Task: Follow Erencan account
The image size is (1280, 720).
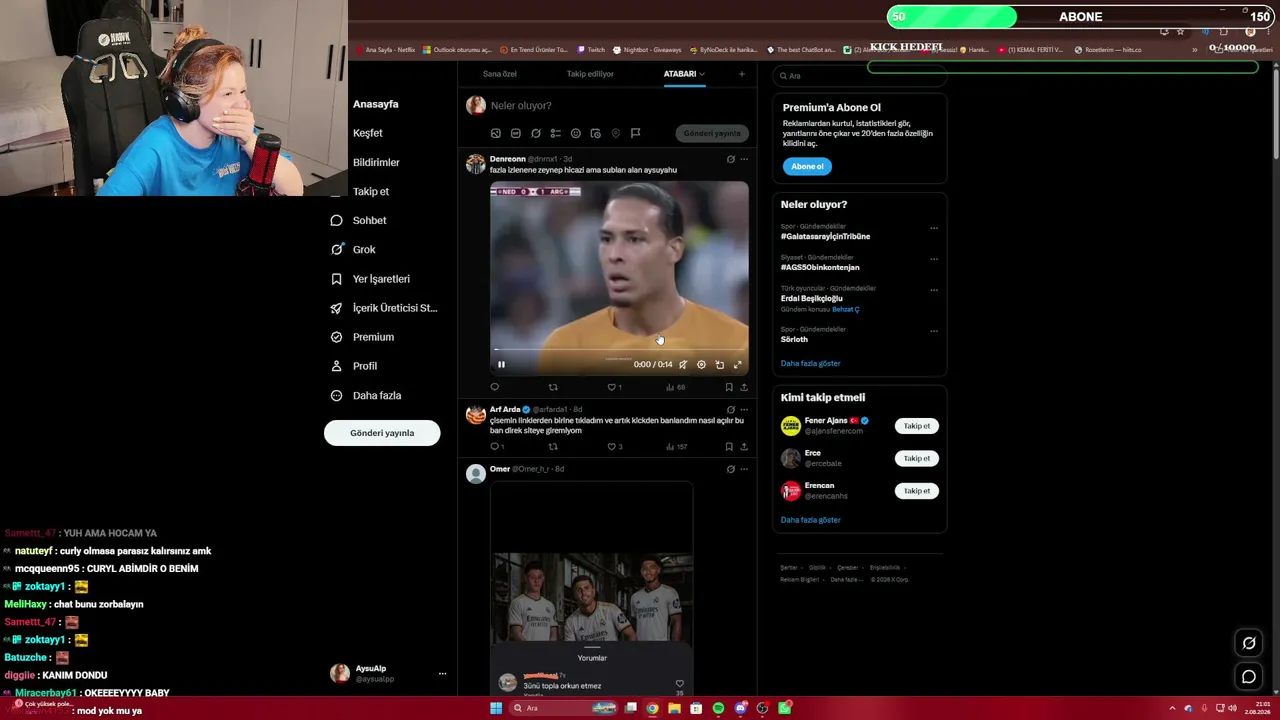Action: pos(916,491)
